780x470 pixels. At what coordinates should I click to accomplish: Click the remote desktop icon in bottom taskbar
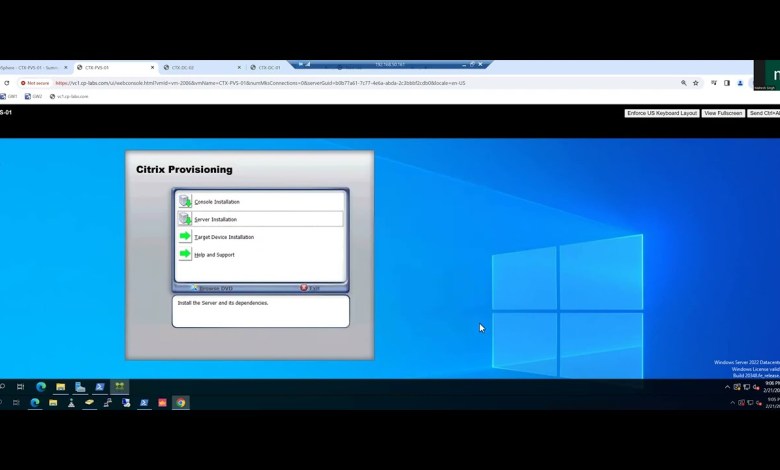click(x=126, y=403)
